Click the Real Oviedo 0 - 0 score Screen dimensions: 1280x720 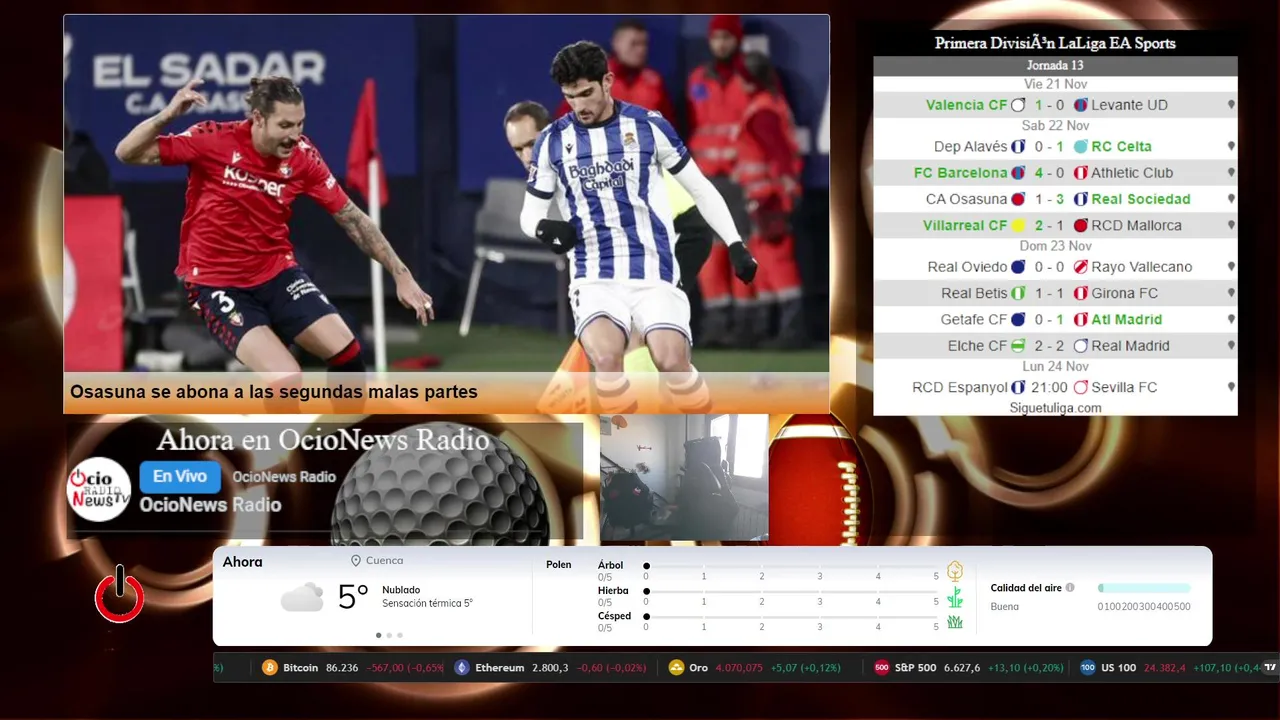1049,267
